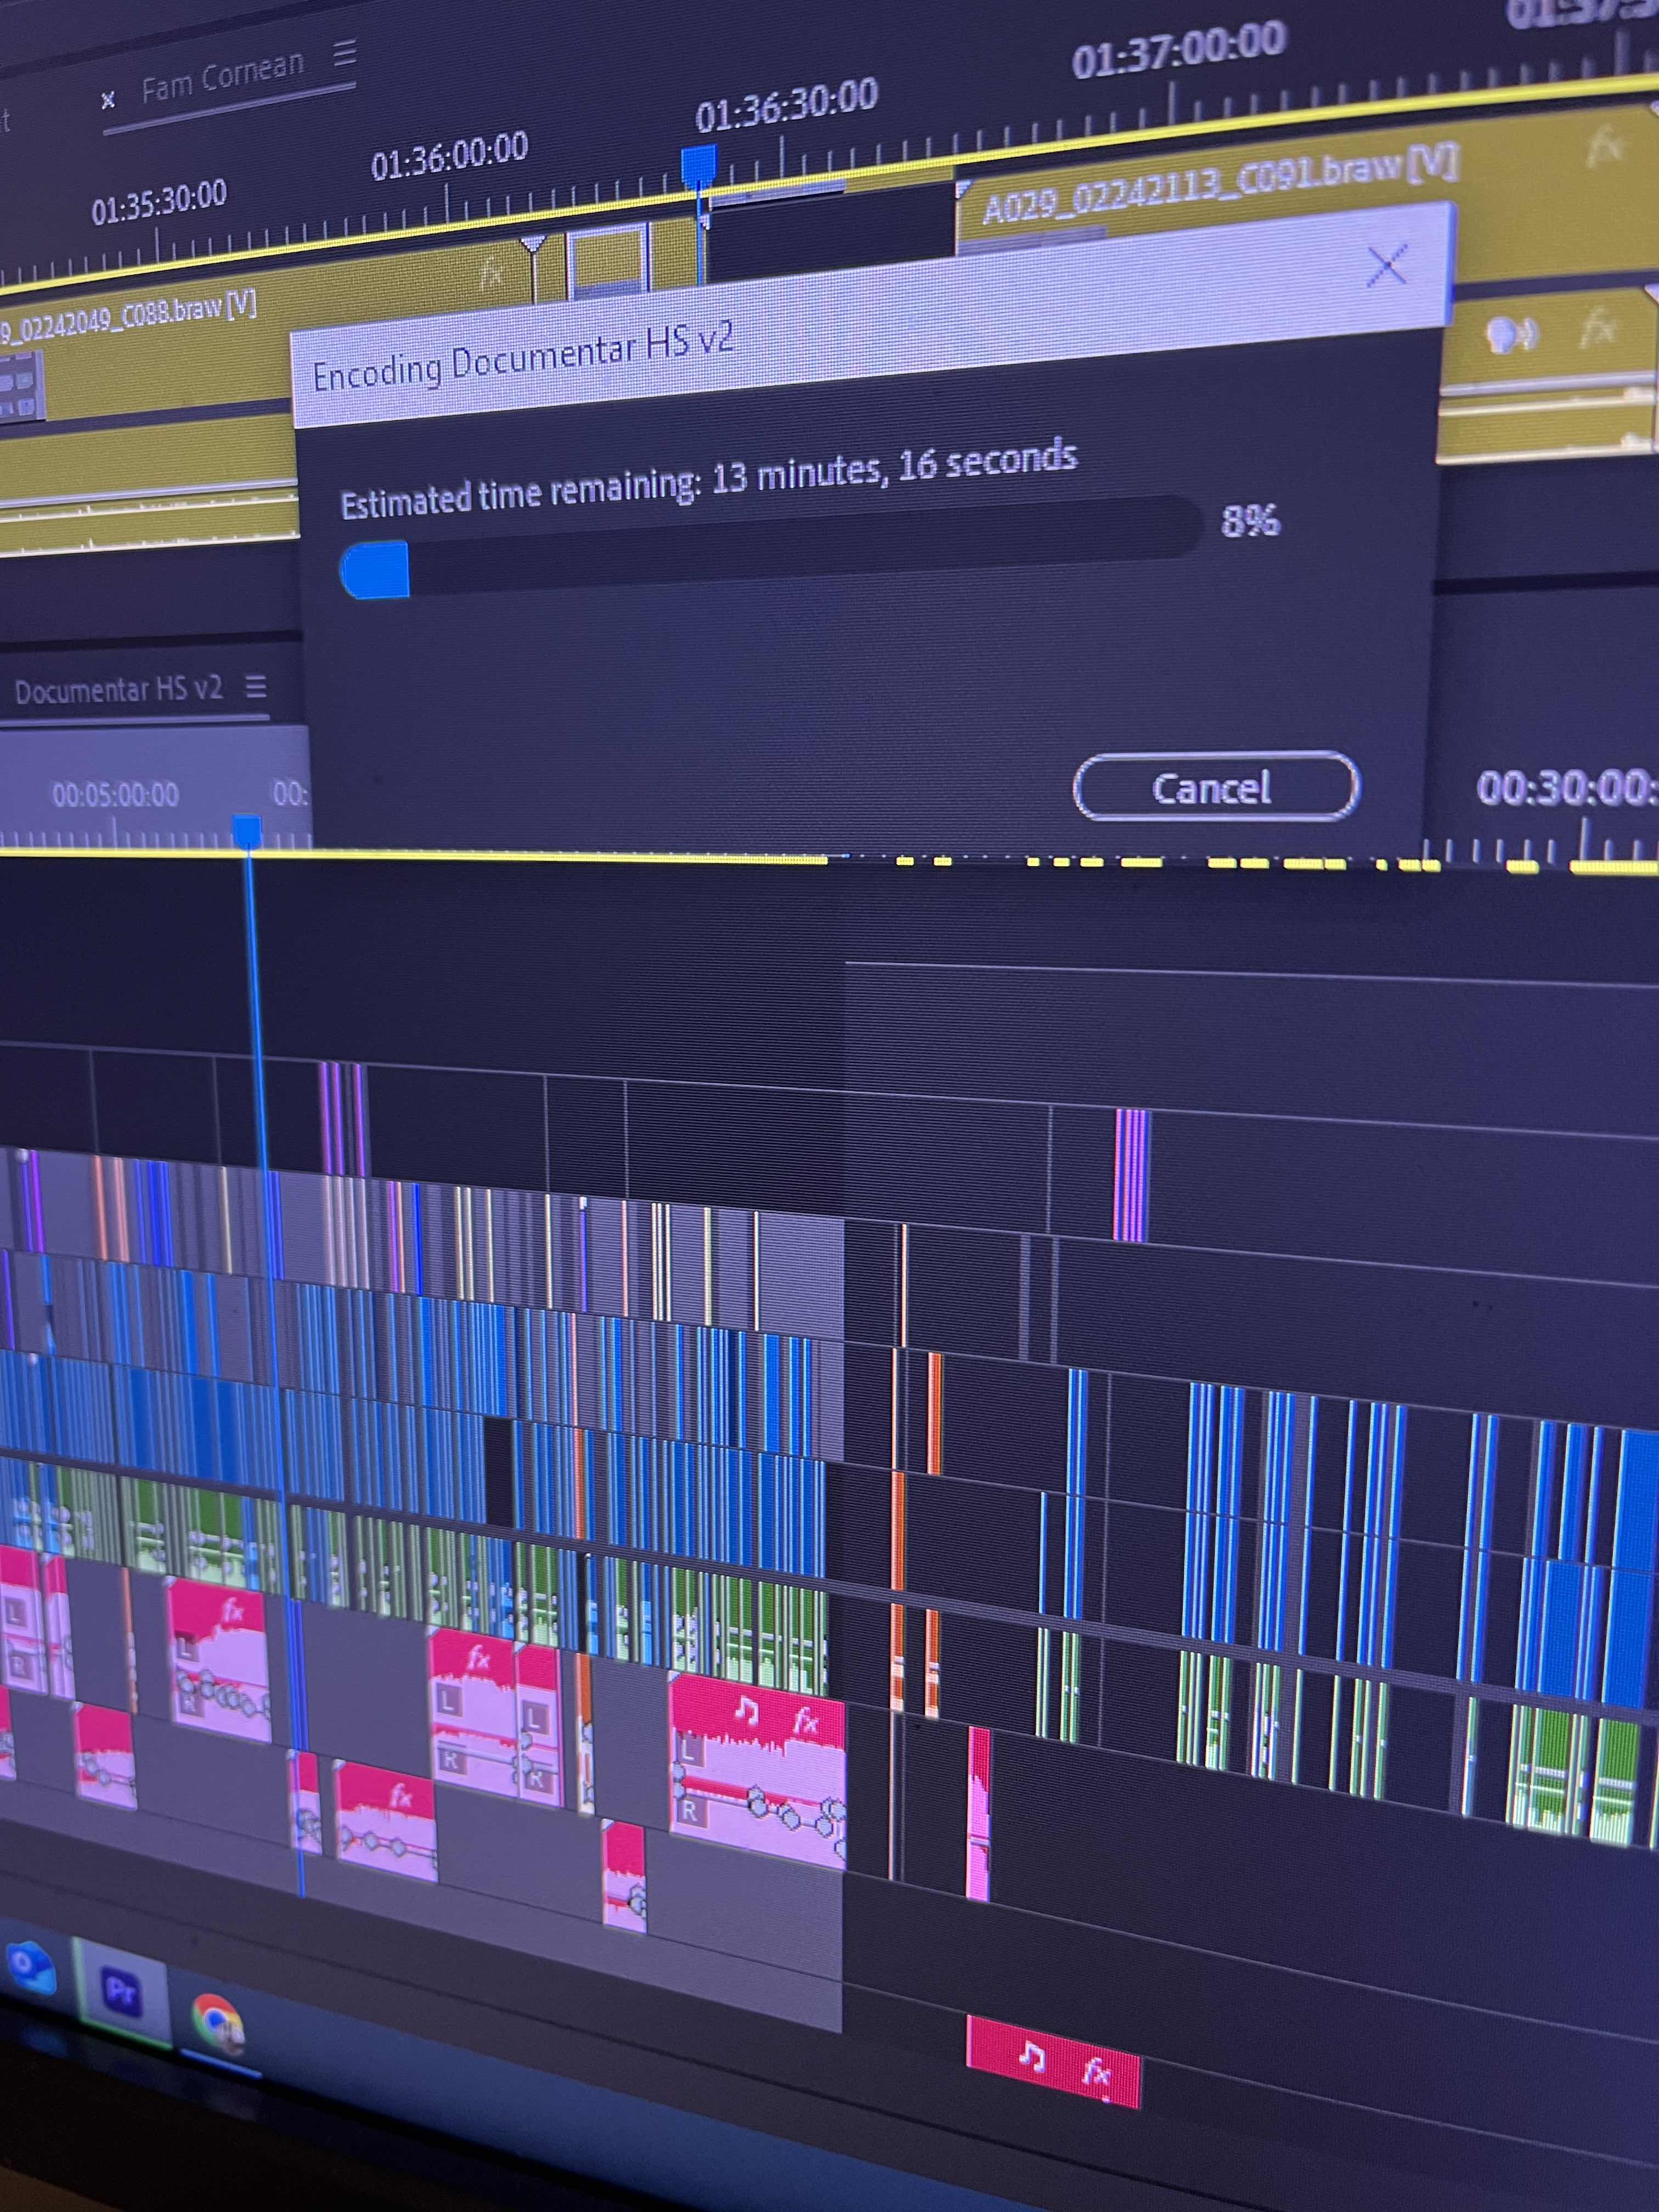Click music note on lowest pink audio clip
Screen dimensions: 1659x2212
[x=1032, y=2056]
